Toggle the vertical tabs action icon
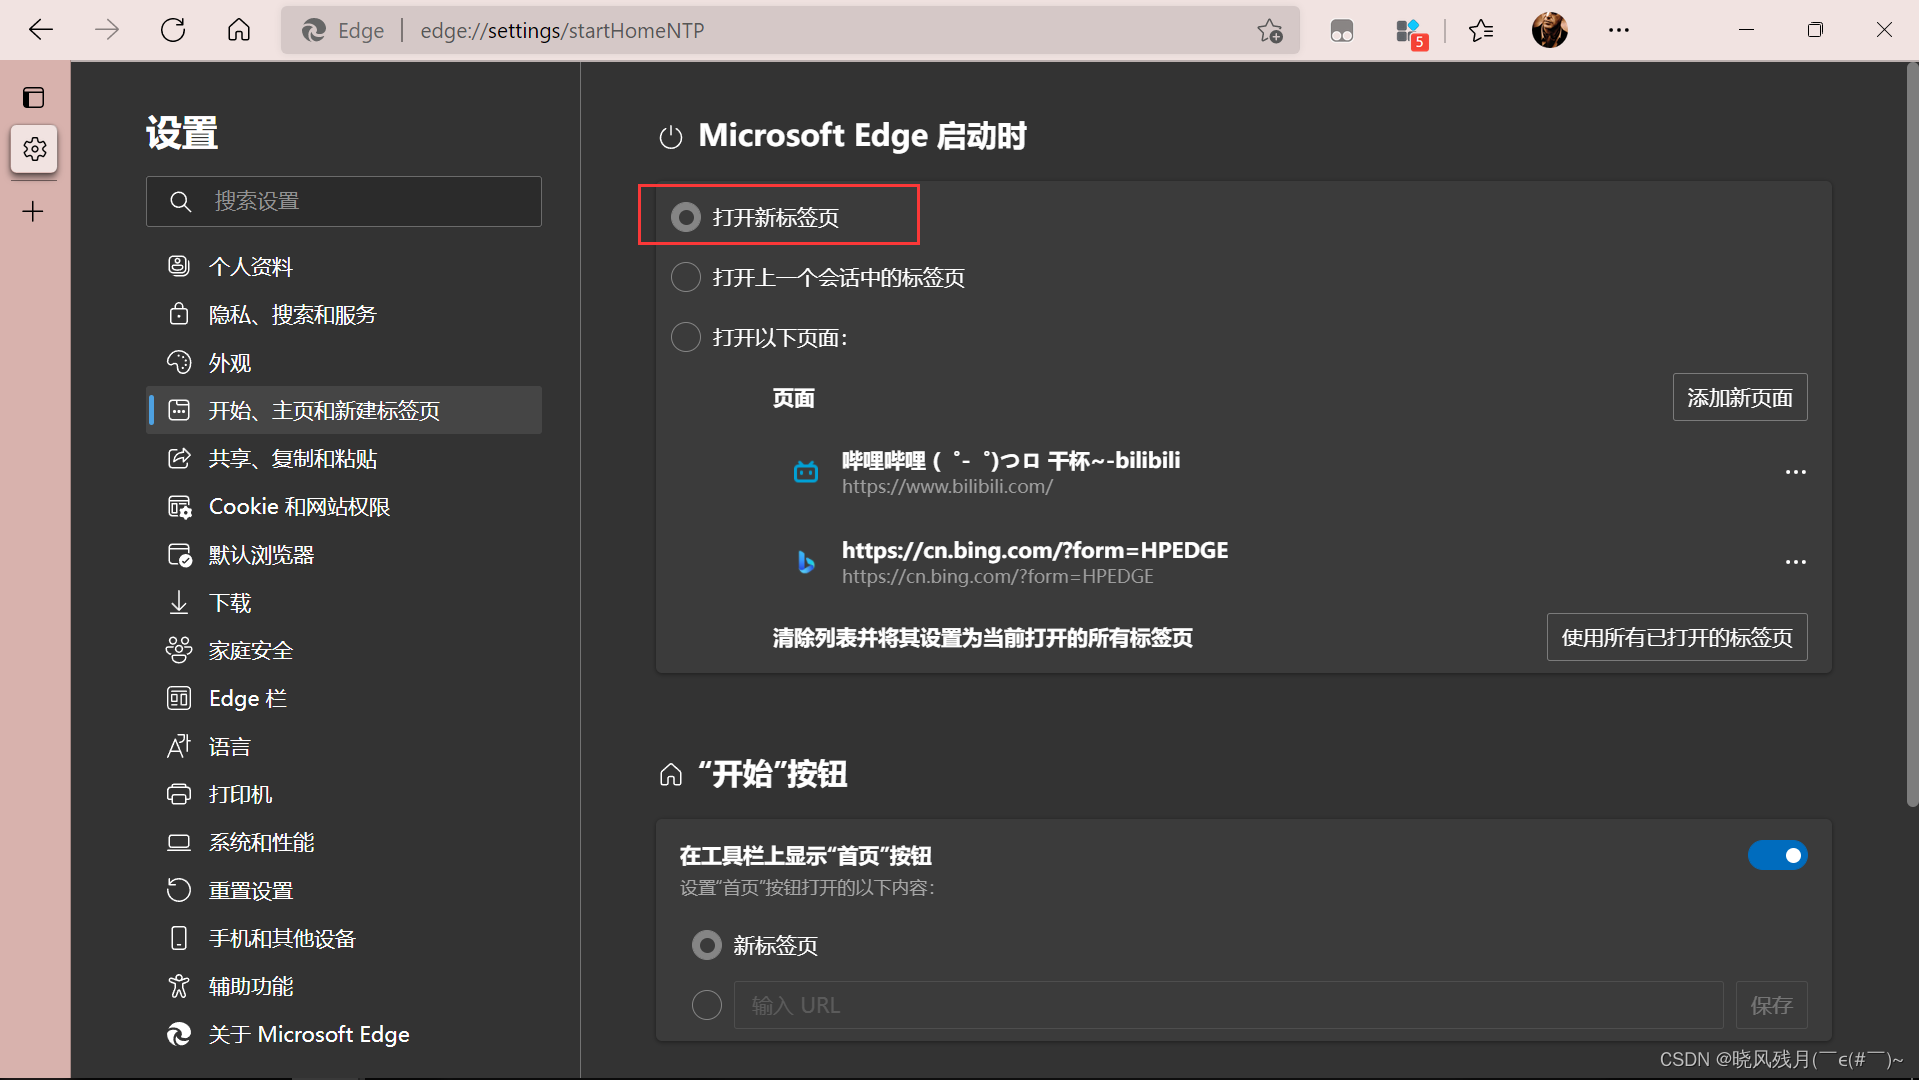The width and height of the screenshot is (1919, 1080). coord(34,97)
